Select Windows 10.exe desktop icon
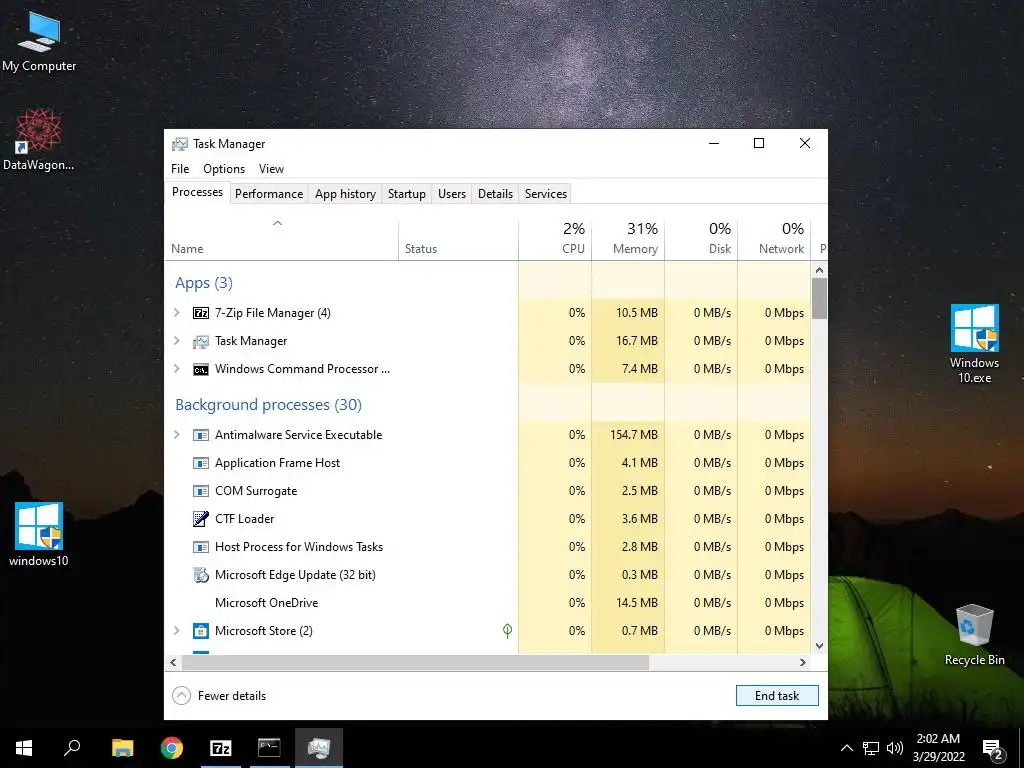The image size is (1024, 768). 974,344
